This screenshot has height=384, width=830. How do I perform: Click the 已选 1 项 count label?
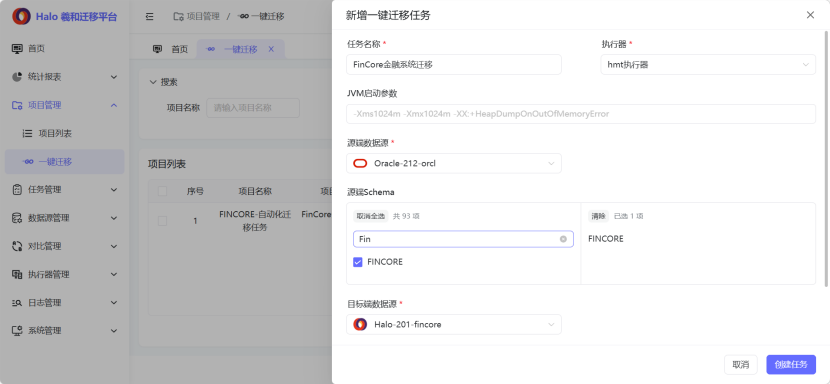pos(628,216)
